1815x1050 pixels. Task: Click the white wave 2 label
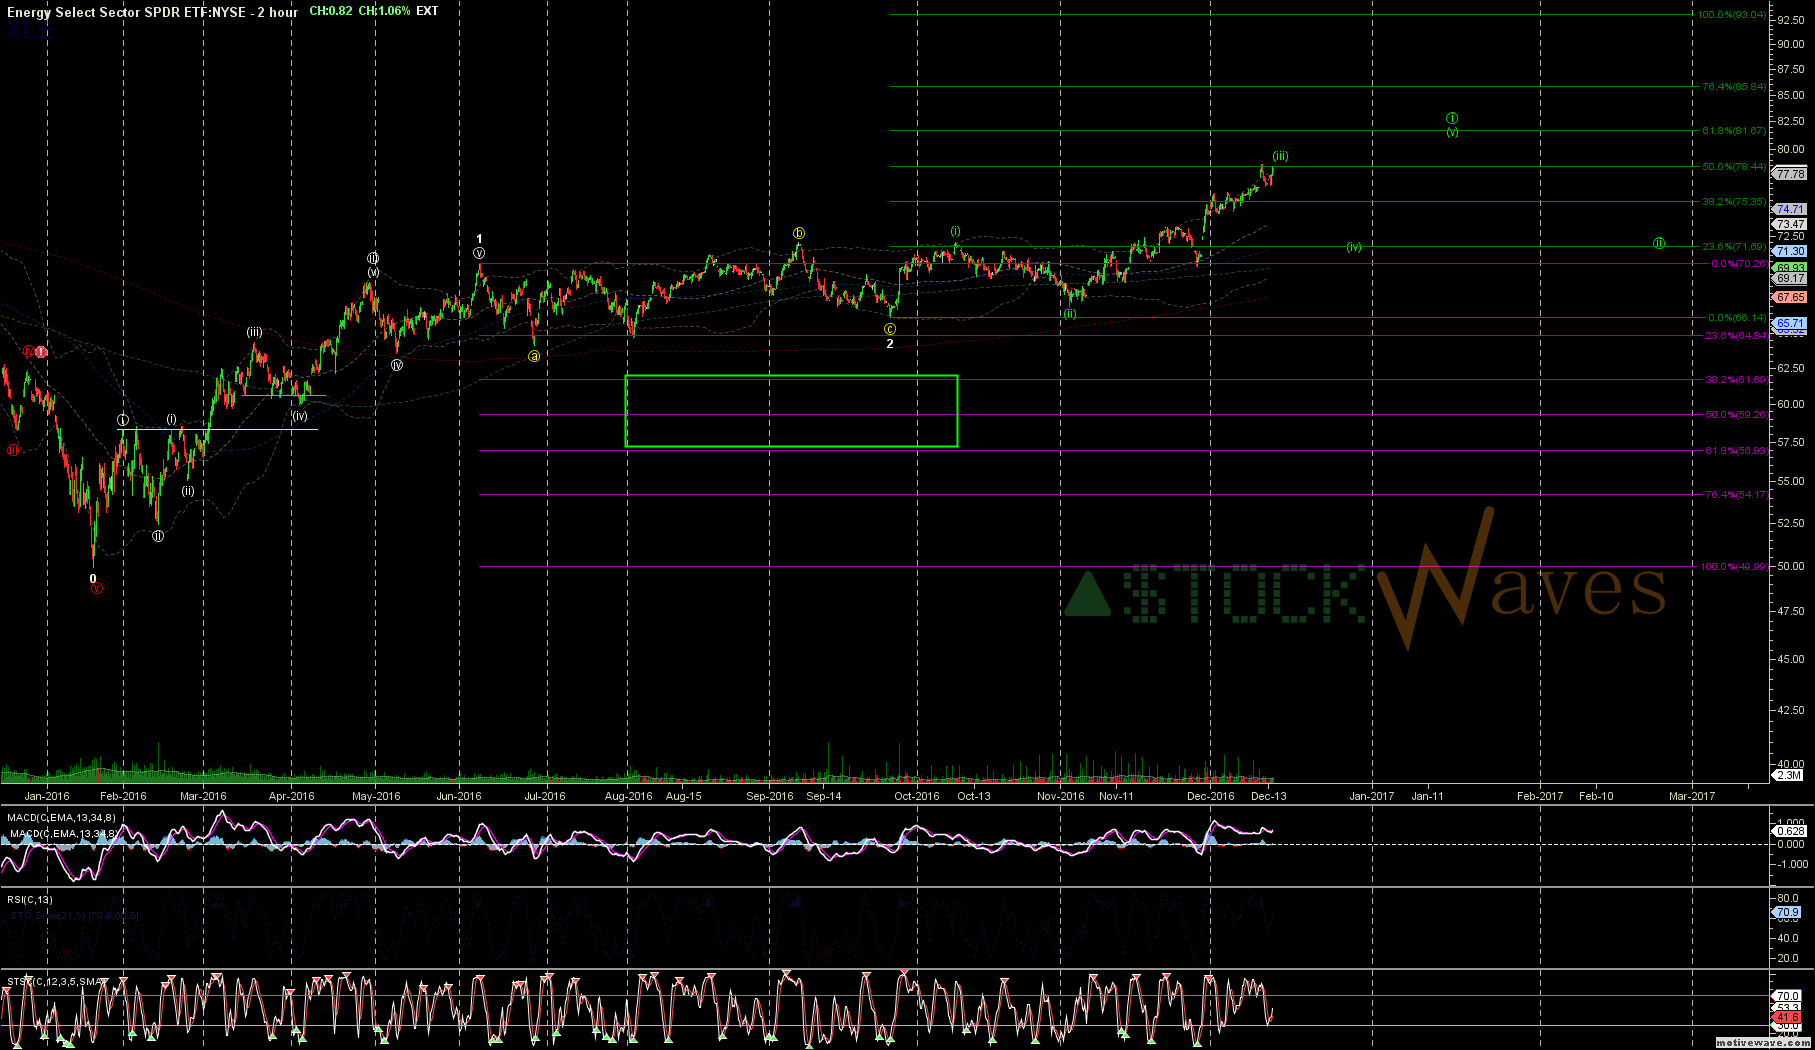click(890, 344)
